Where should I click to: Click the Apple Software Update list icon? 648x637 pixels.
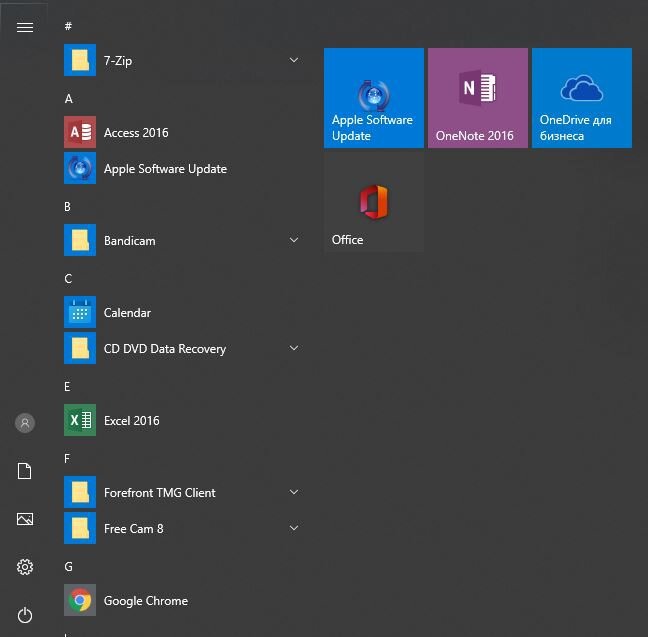pos(80,168)
